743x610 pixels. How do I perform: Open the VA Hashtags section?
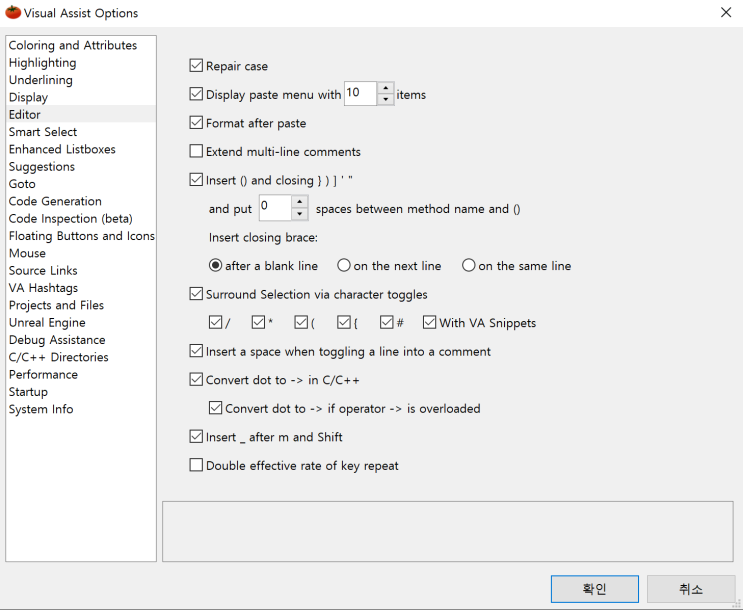click(x=43, y=288)
